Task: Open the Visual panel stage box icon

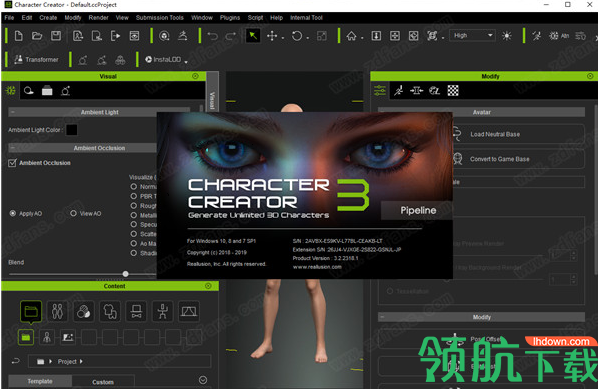Action: [x=47, y=91]
